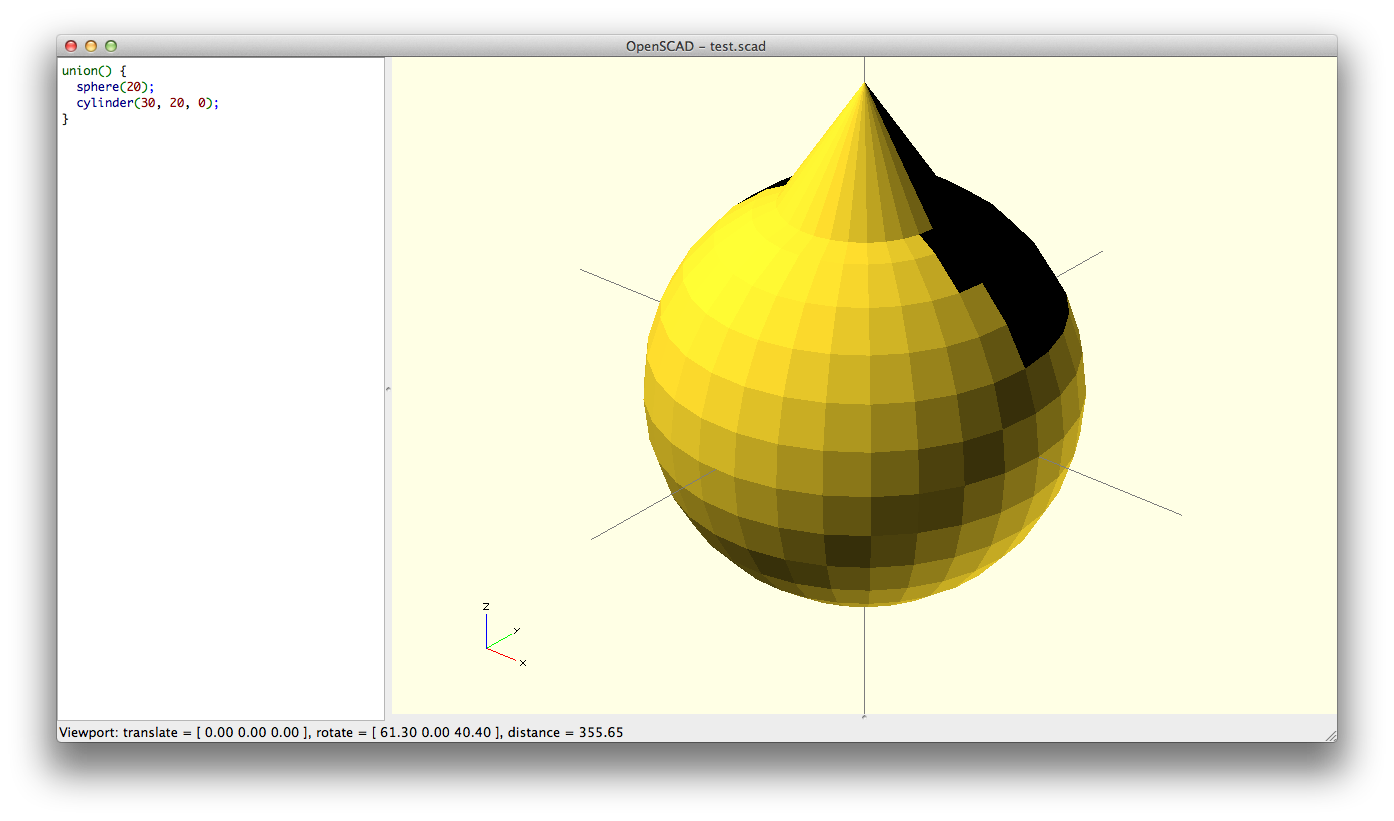Click the green zoom window button
This screenshot has height=821, width=1394.
111,46
